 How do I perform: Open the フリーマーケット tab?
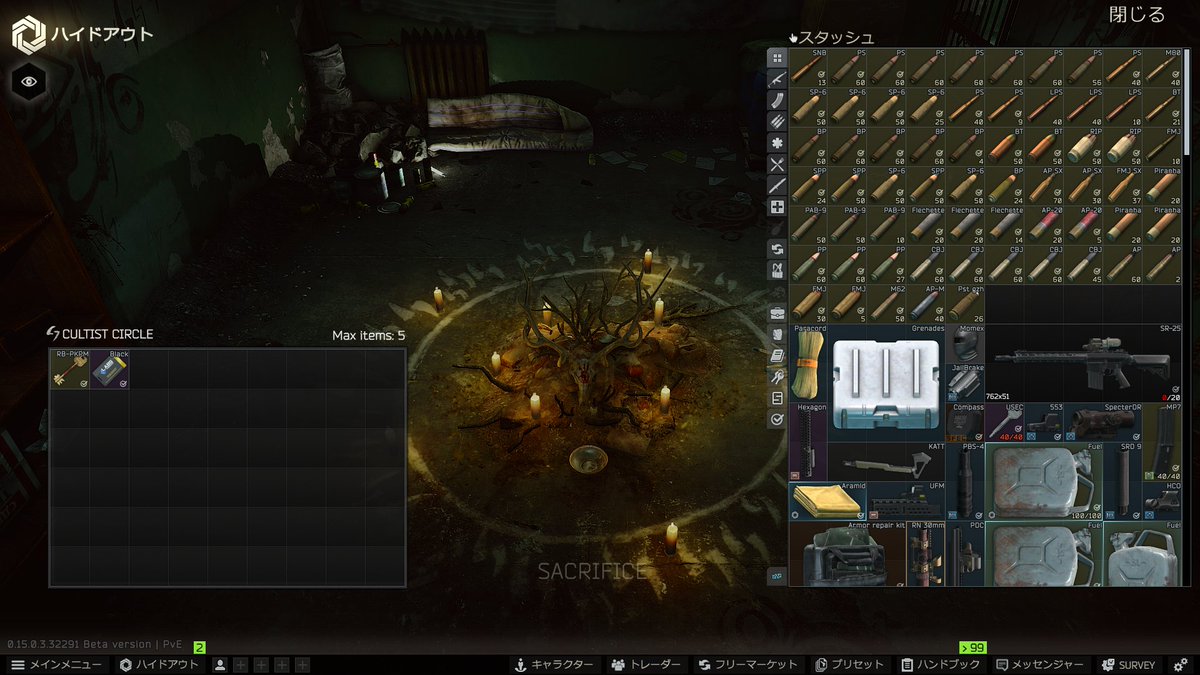(748, 665)
